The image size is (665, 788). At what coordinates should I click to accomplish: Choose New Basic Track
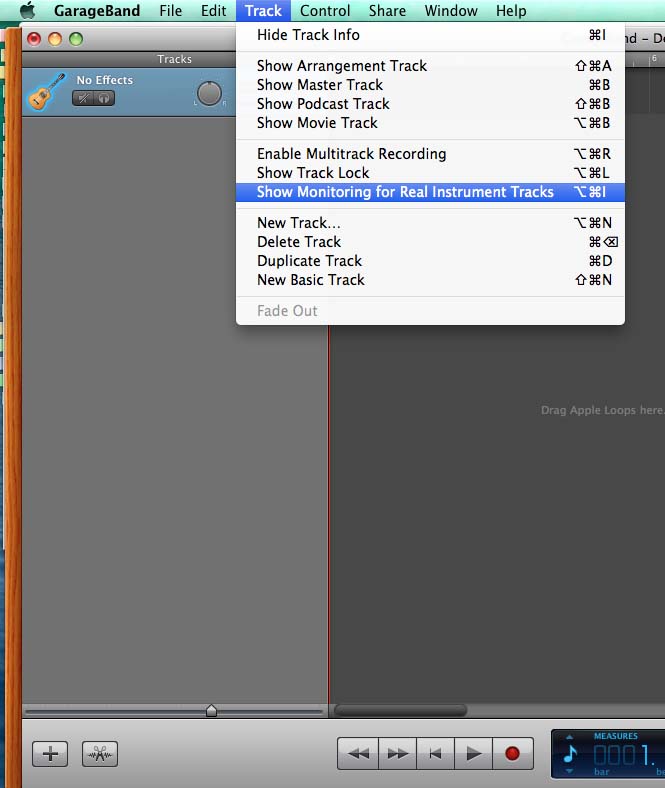click(x=430, y=280)
